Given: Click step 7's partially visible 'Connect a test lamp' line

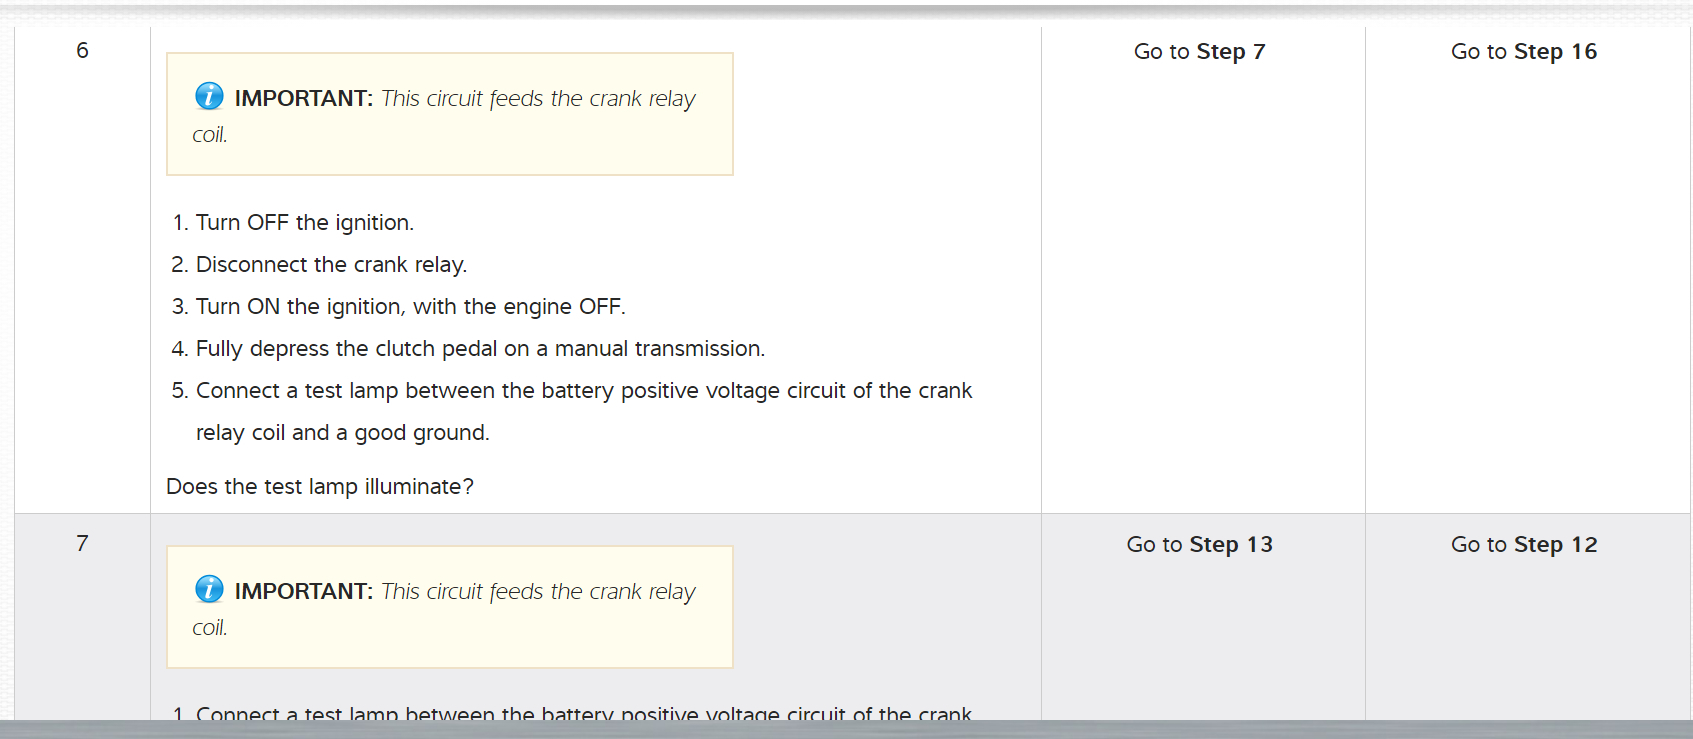Looking at the screenshot, I should 583,713.
